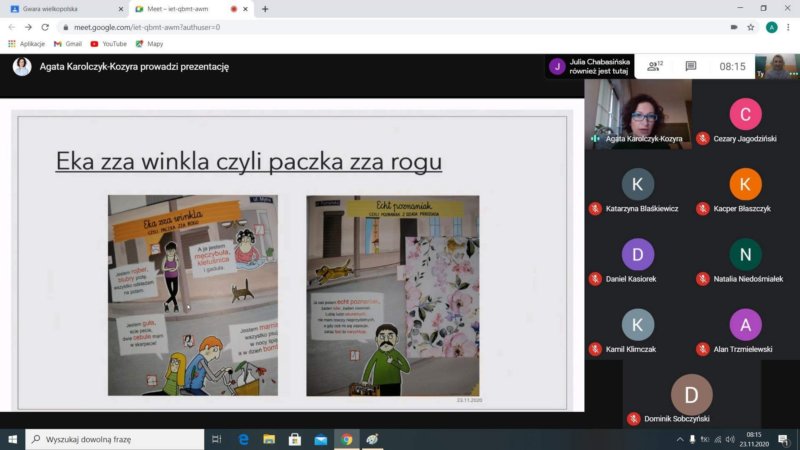The image size is (800, 450).
Task: Open the Chrome profile avatar
Action: [x=771, y=28]
